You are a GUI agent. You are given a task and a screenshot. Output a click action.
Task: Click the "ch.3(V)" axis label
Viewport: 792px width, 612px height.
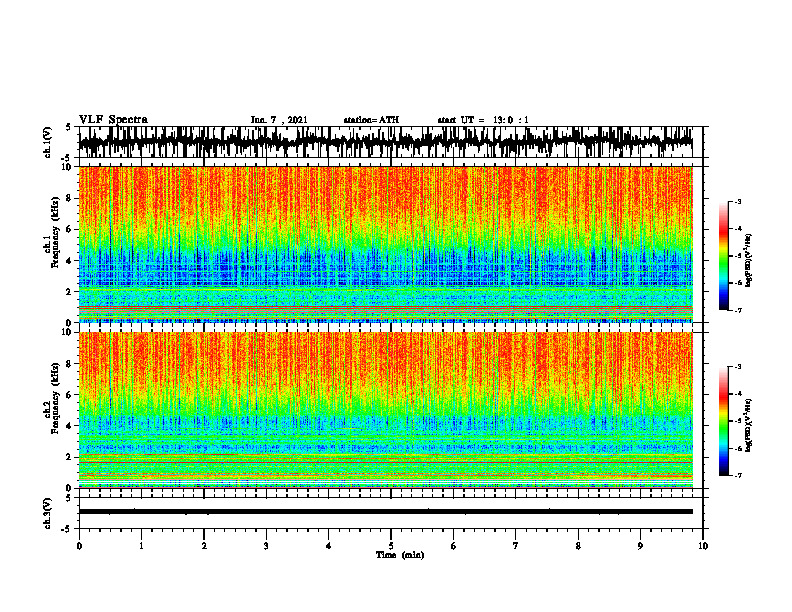tap(48, 513)
